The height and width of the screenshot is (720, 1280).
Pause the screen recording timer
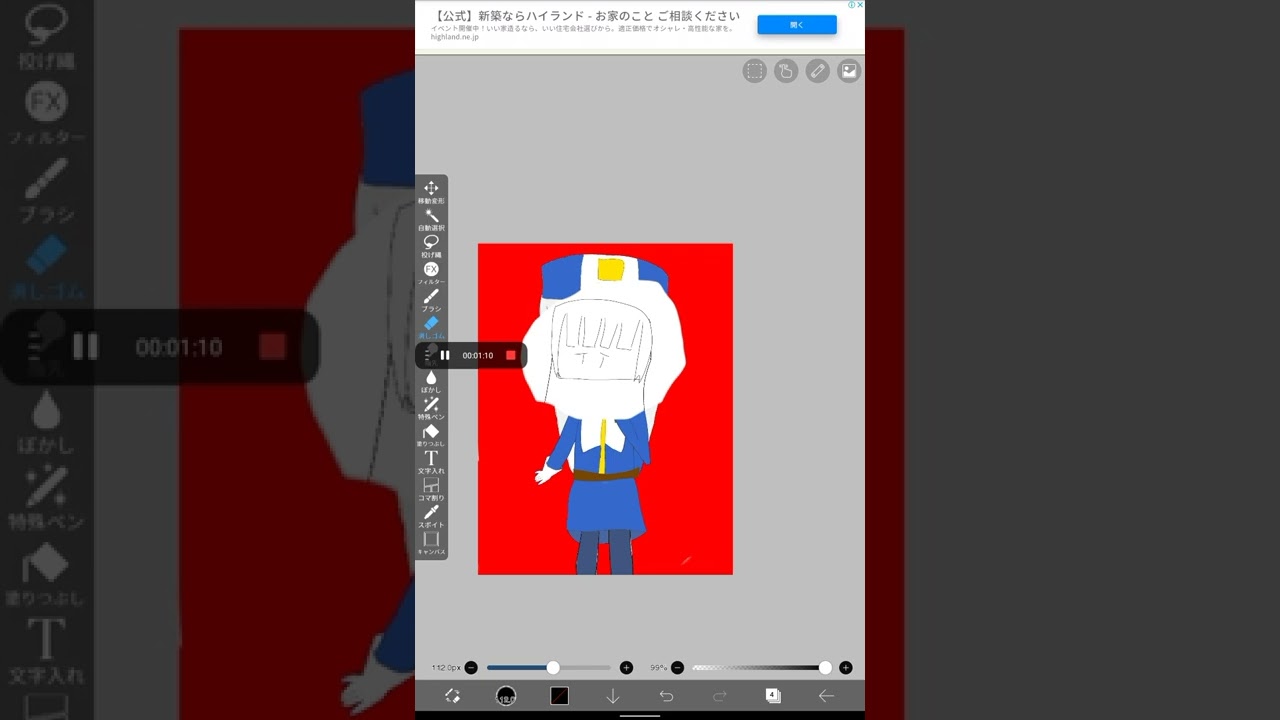pos(445,355)
